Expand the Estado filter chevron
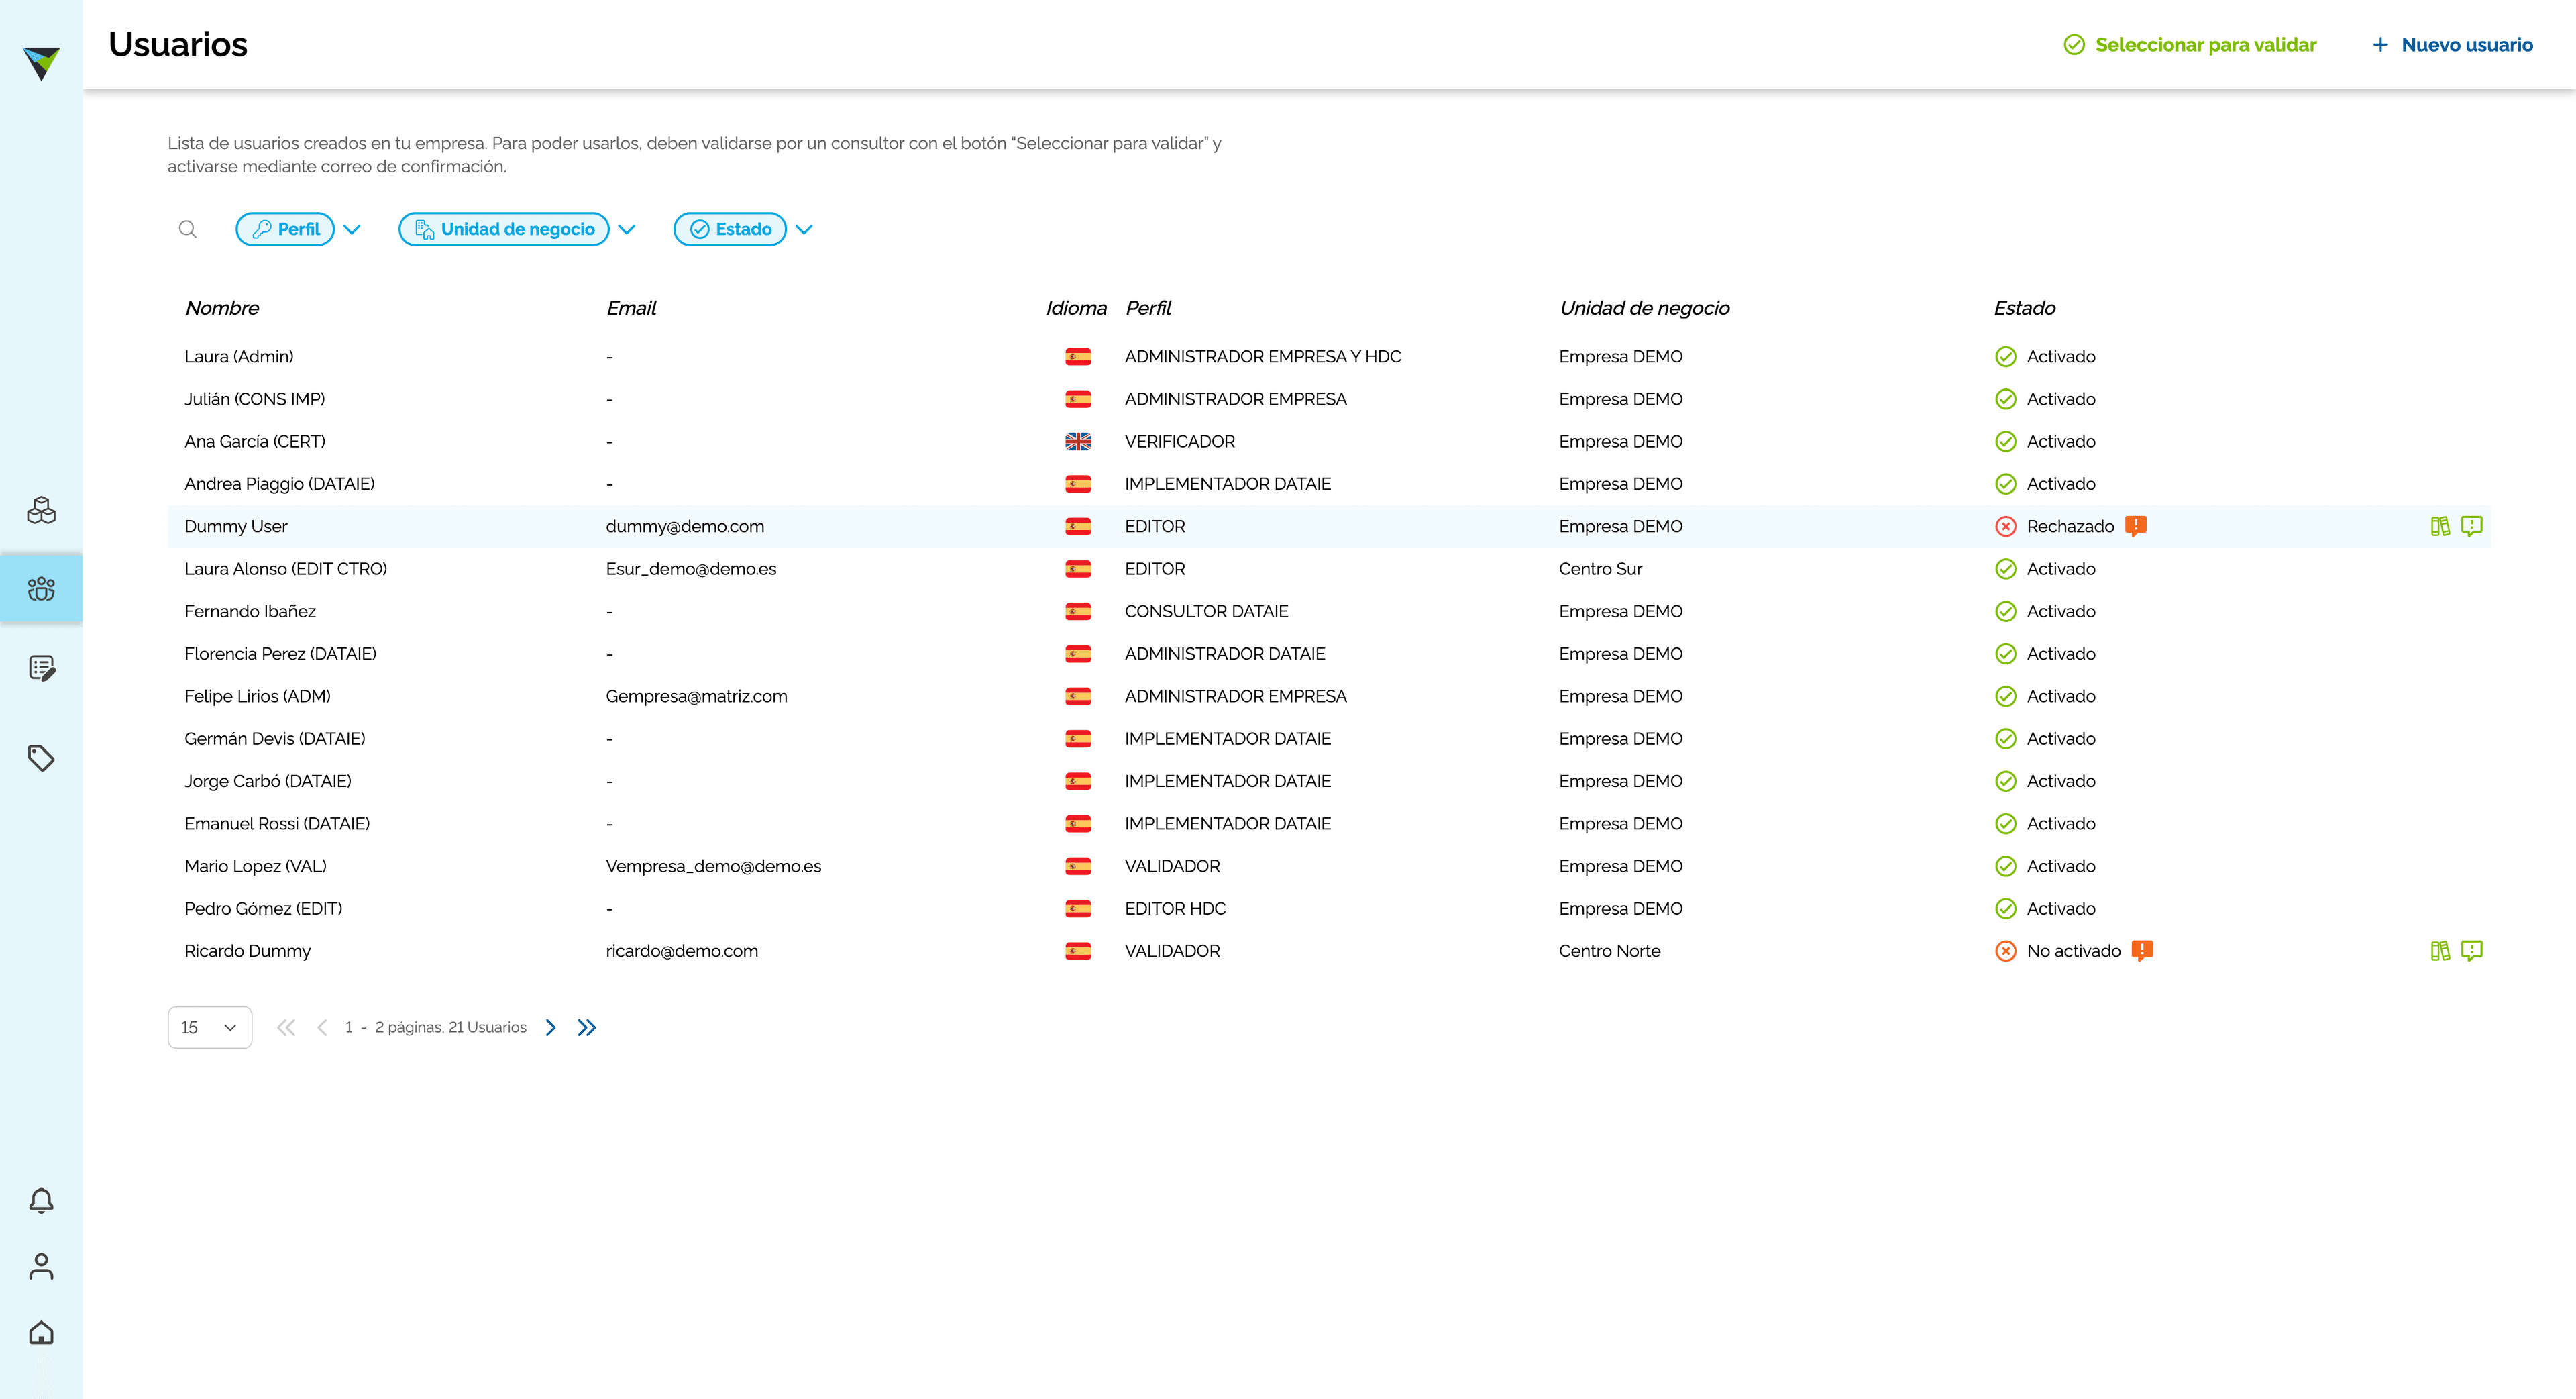 (804, 229)
